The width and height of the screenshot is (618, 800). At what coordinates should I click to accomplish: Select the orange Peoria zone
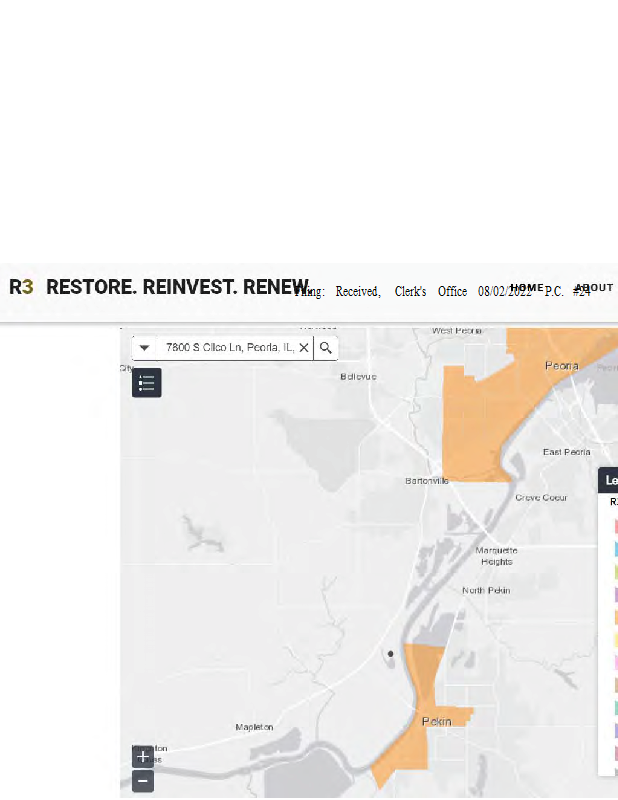[x=480, y=420]
